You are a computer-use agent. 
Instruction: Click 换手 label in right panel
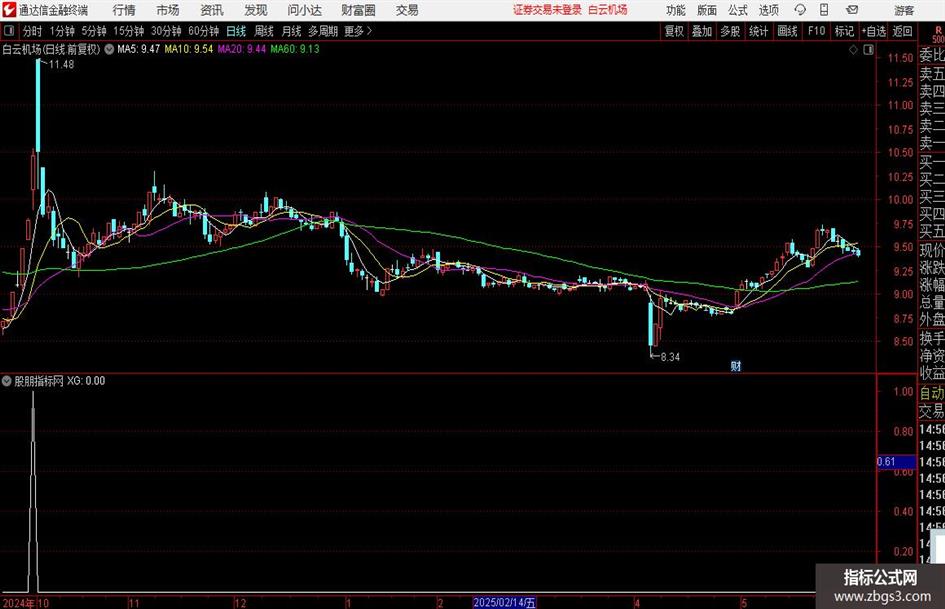pos(932,338)
